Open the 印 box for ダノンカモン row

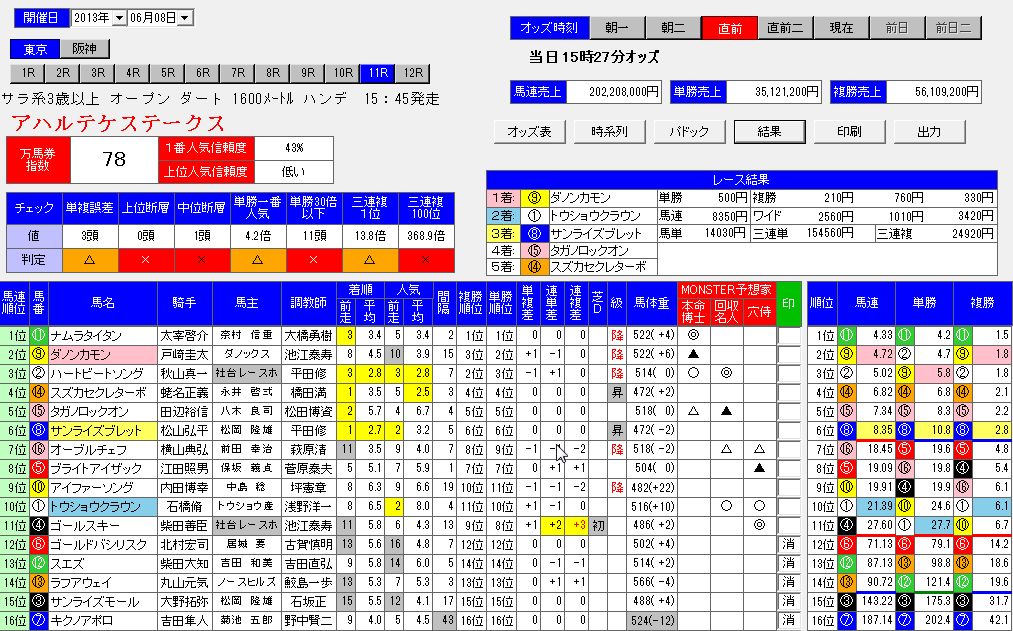(x=789, y=355)
